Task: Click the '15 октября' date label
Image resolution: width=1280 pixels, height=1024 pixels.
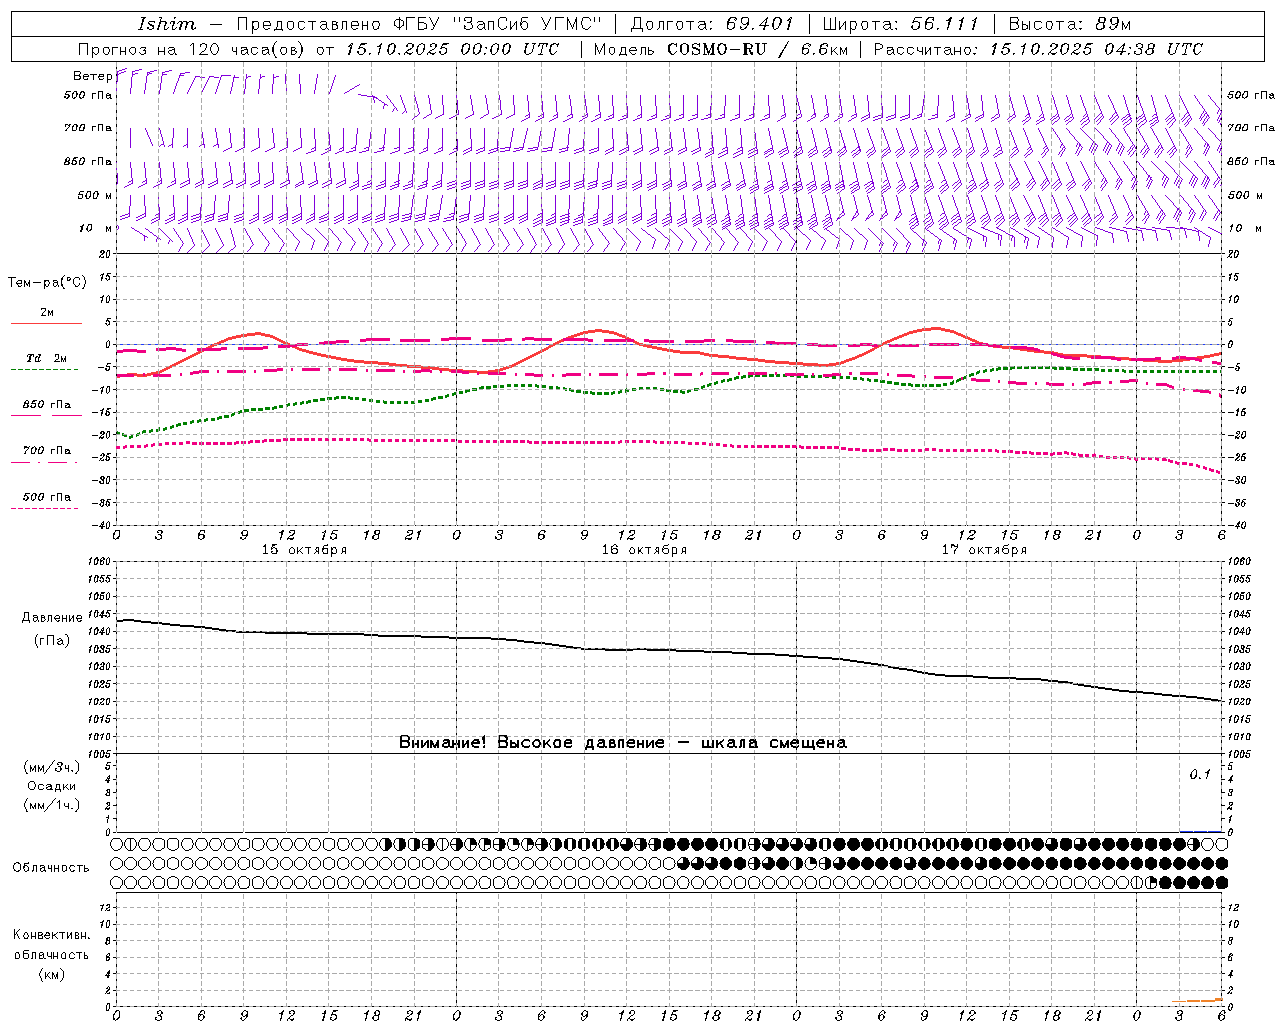Action: pos(304,550)
